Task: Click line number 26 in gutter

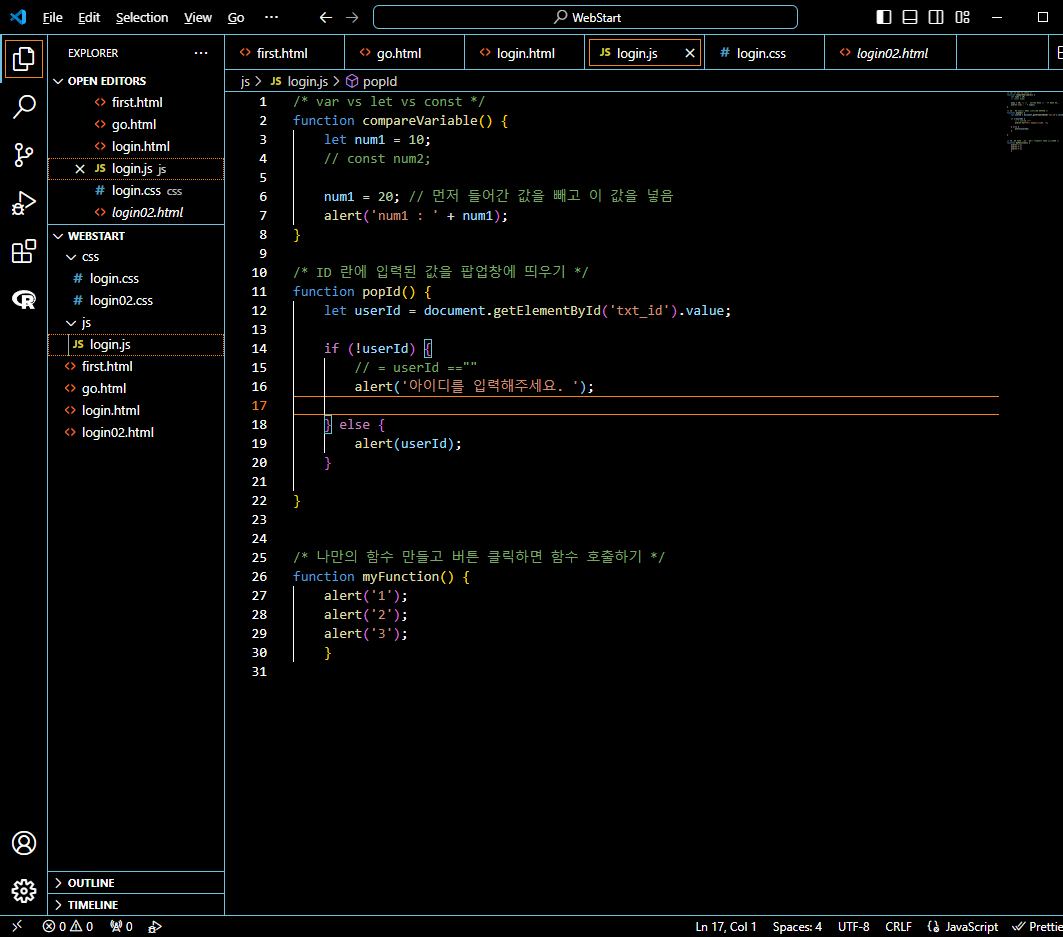Action: [259, 576]
